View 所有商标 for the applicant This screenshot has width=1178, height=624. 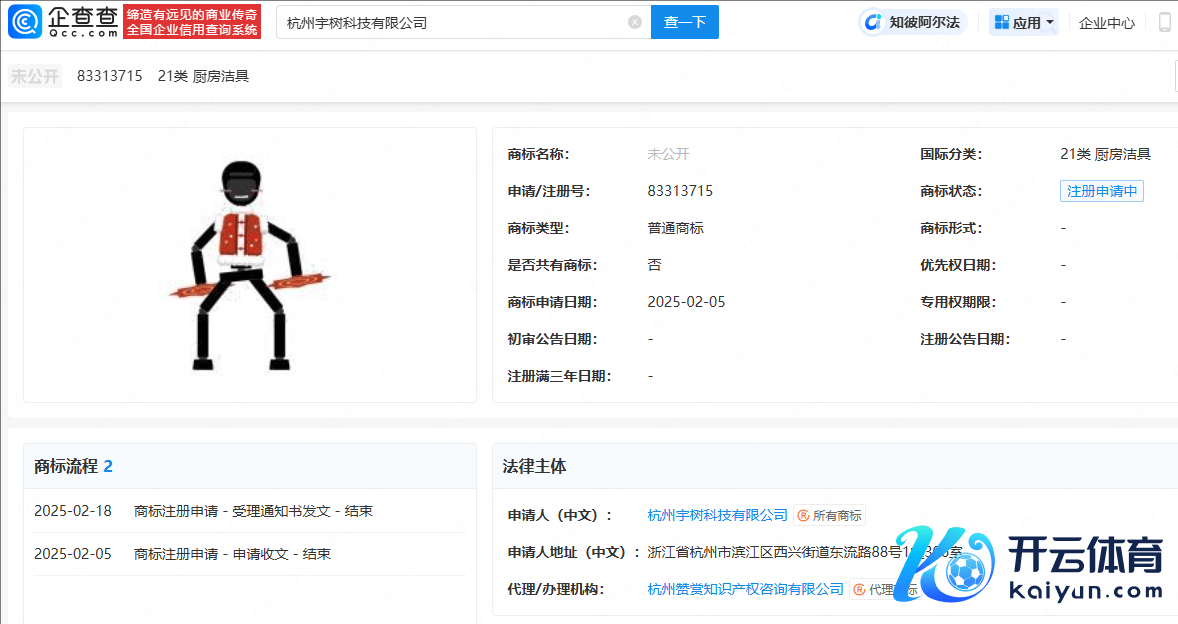pos(837,516)
